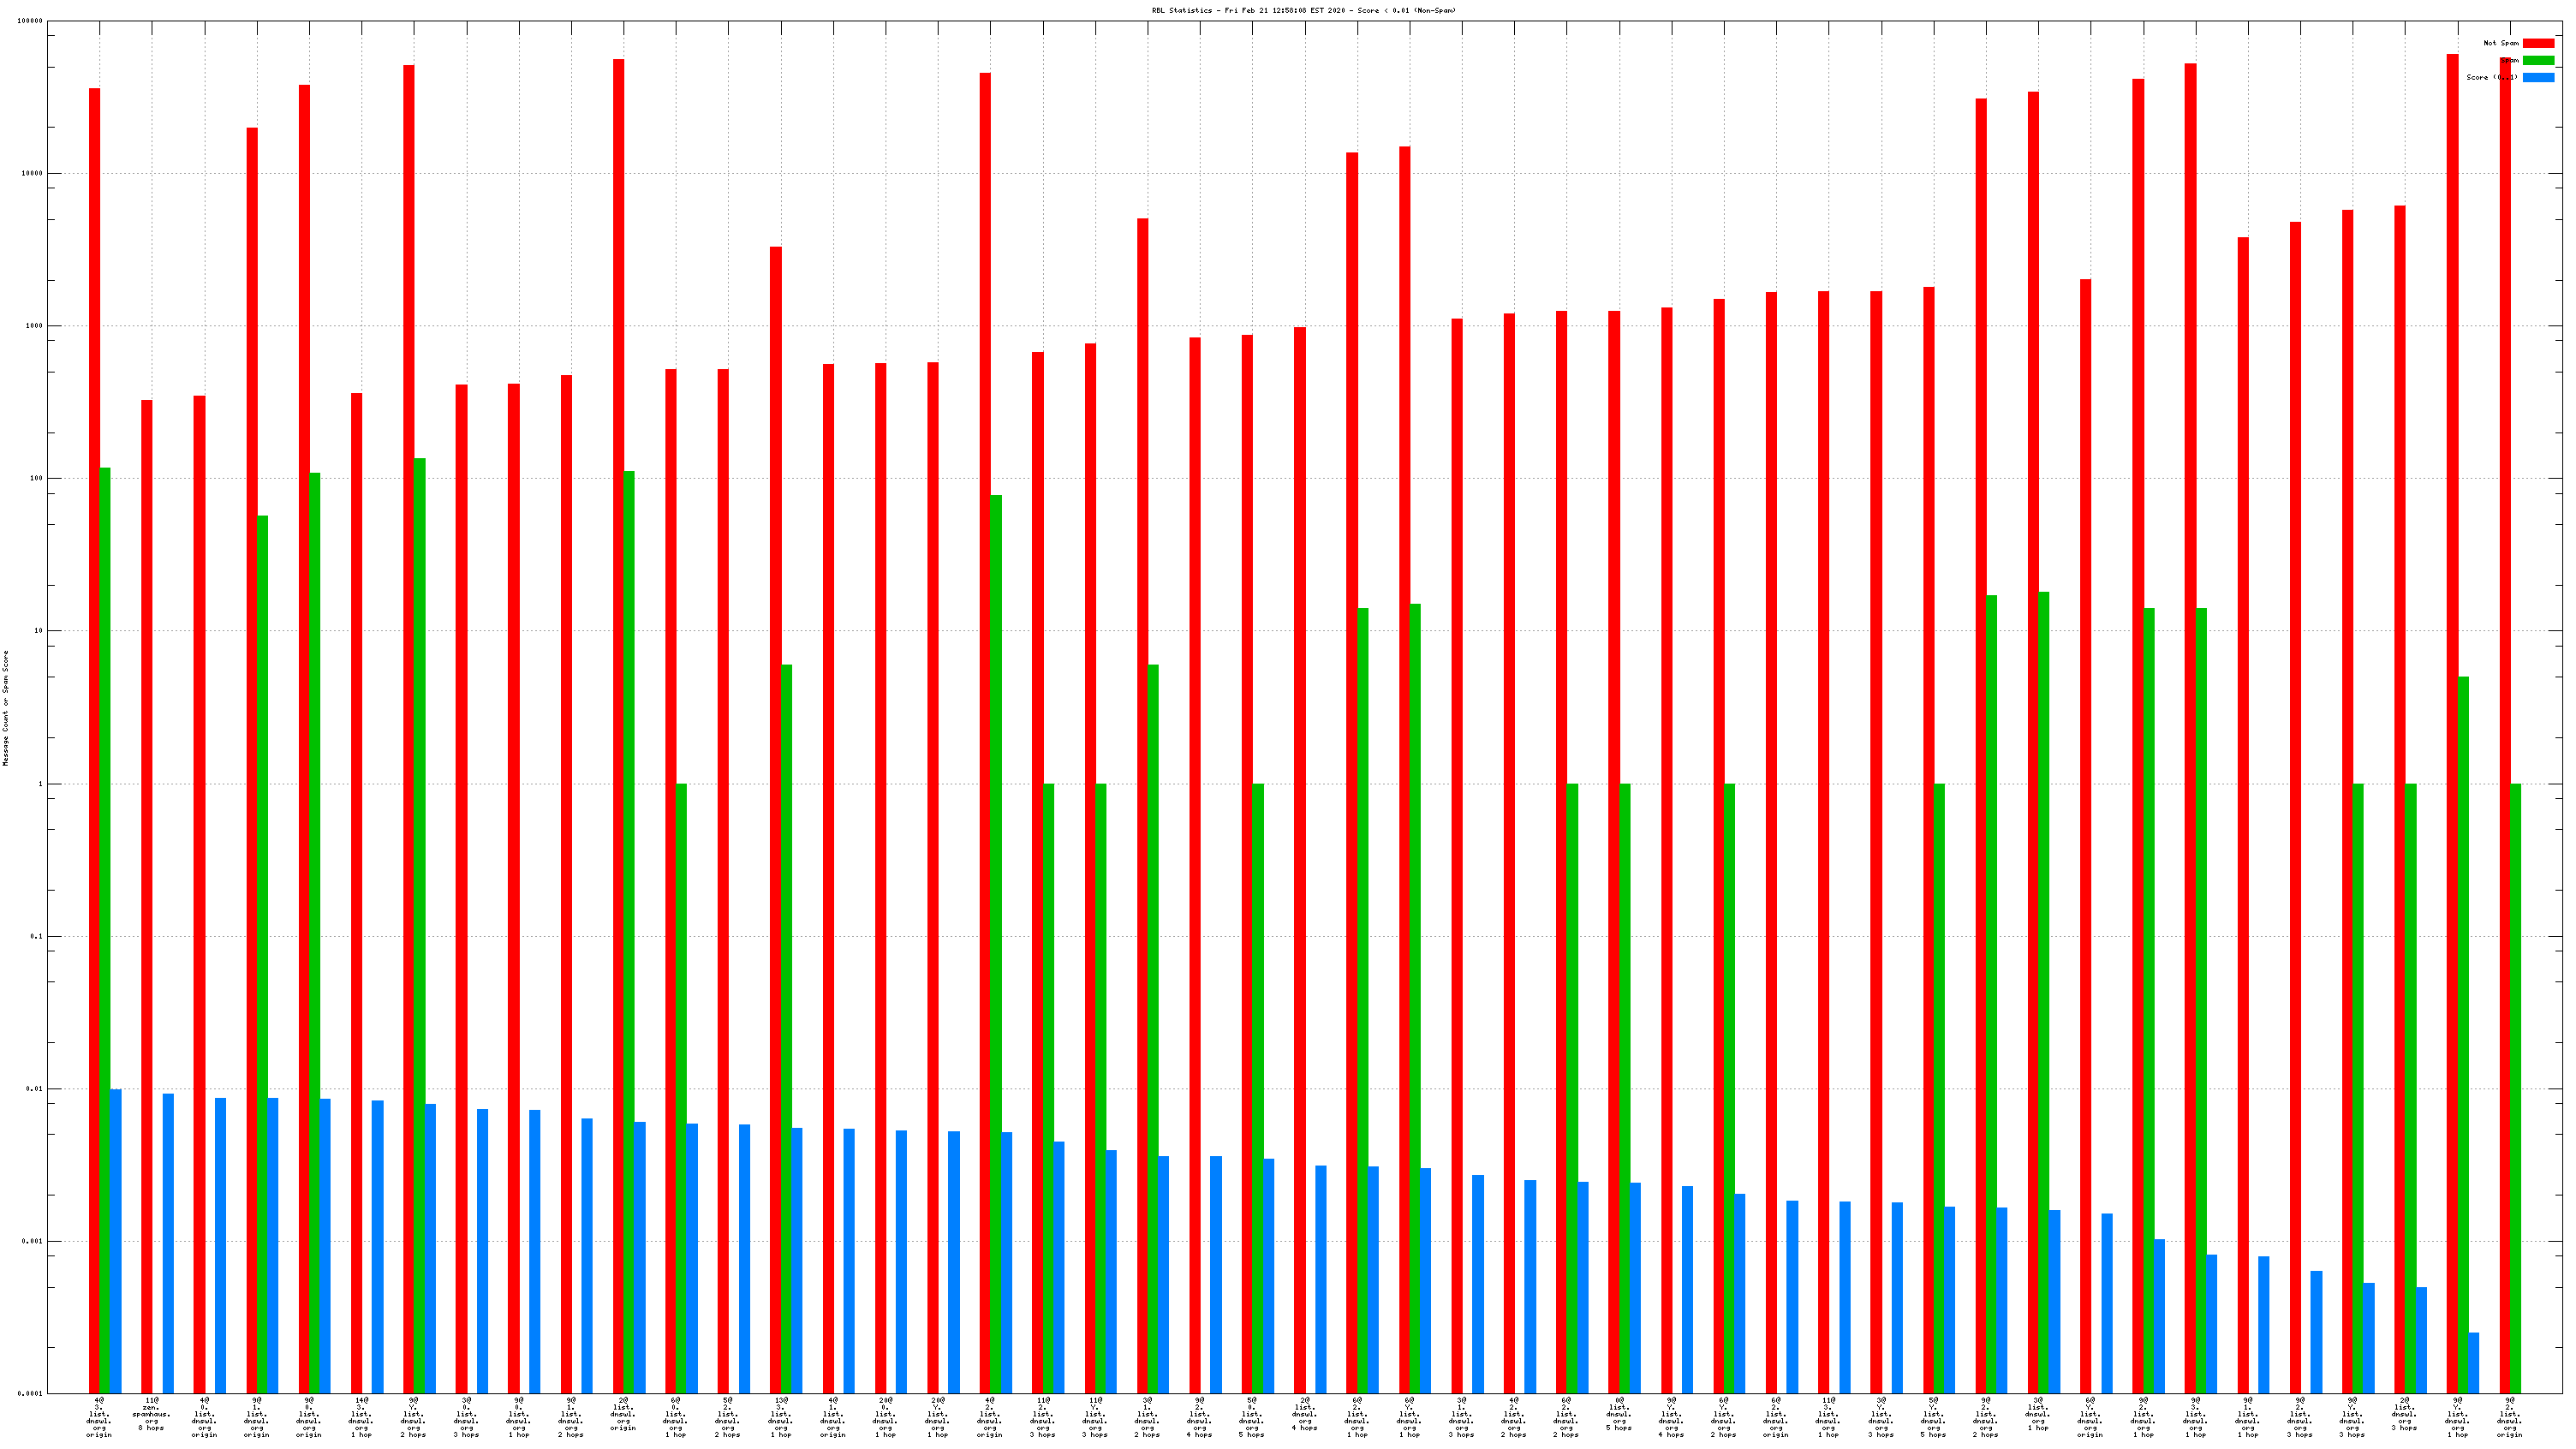Image resolution: width=2576 pixels, height=1449 pixels.
Task: Click the last x-axis label on the right
Action: coord(2509,1417)
